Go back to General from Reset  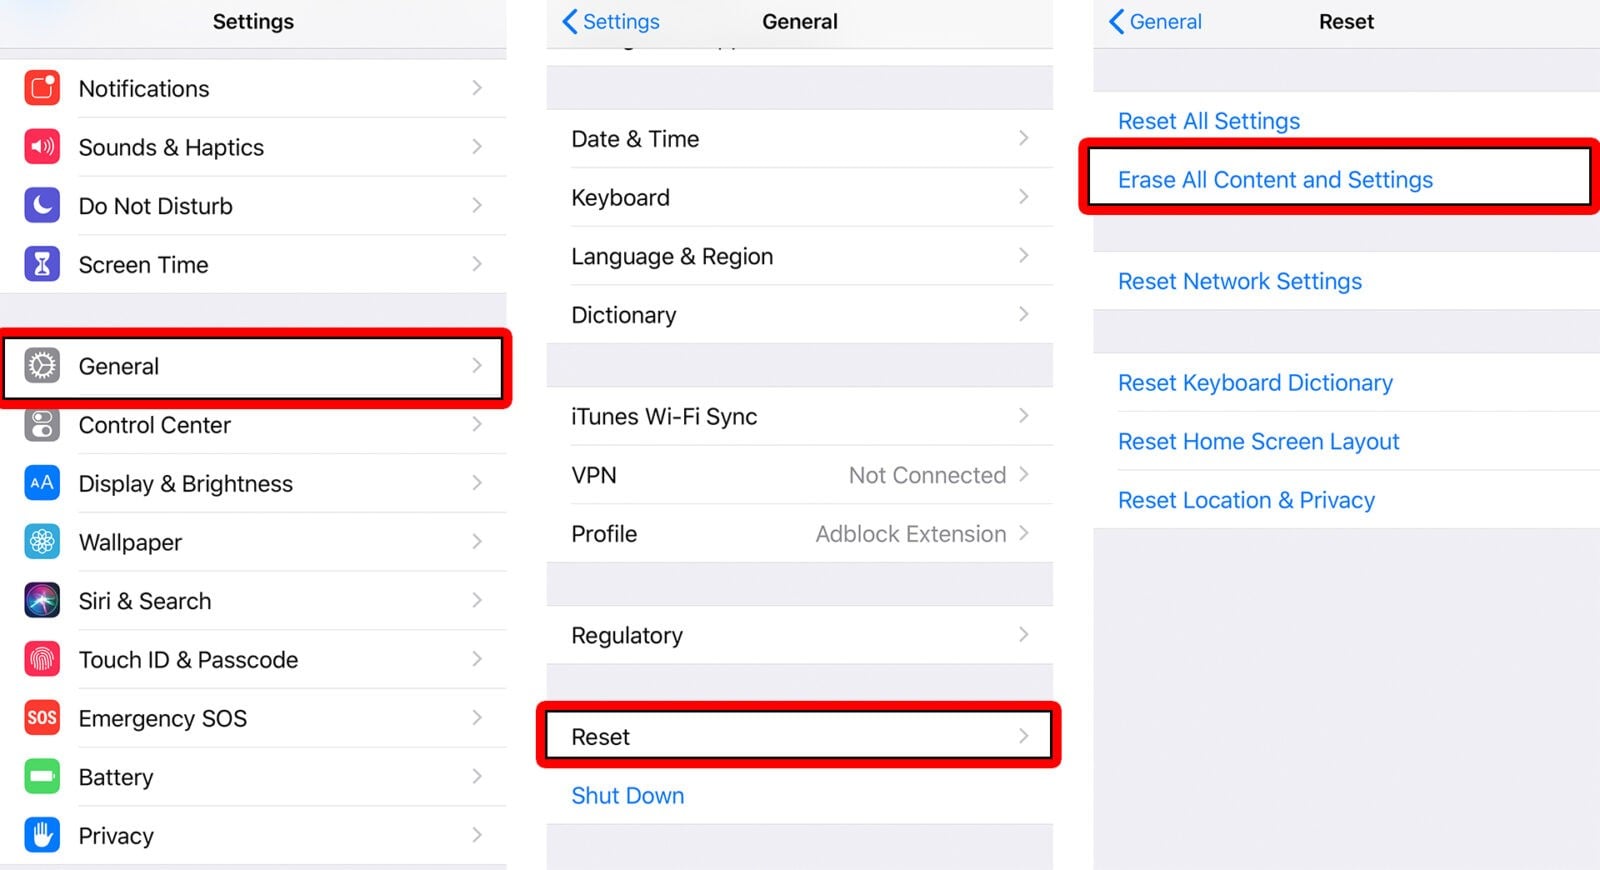[x=1156, y=22]
